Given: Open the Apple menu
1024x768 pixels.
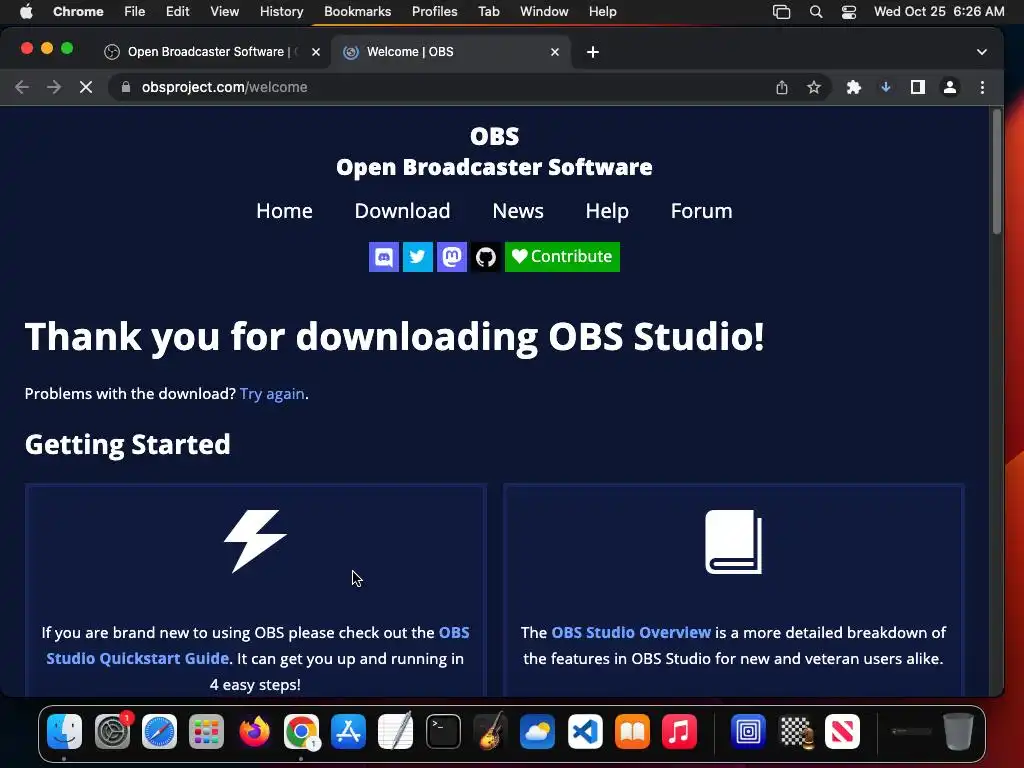Looking at the screenshot, I should (26, 12).
